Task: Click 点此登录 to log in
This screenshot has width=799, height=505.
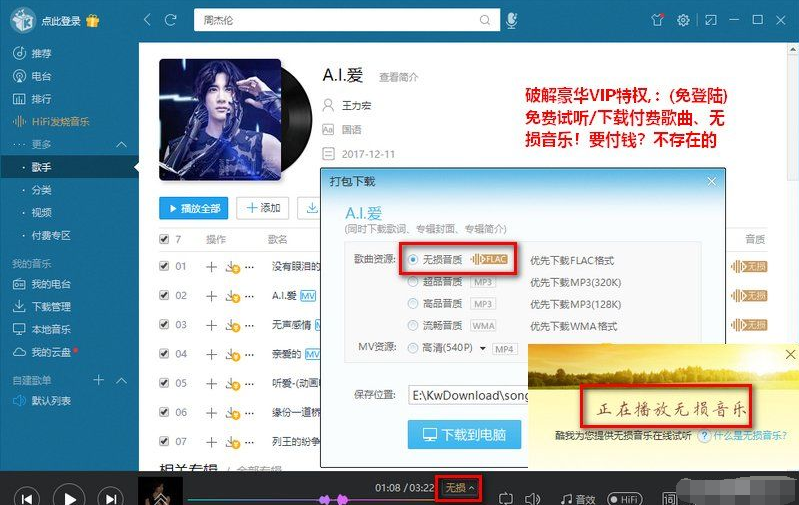Action: [61, 21]
